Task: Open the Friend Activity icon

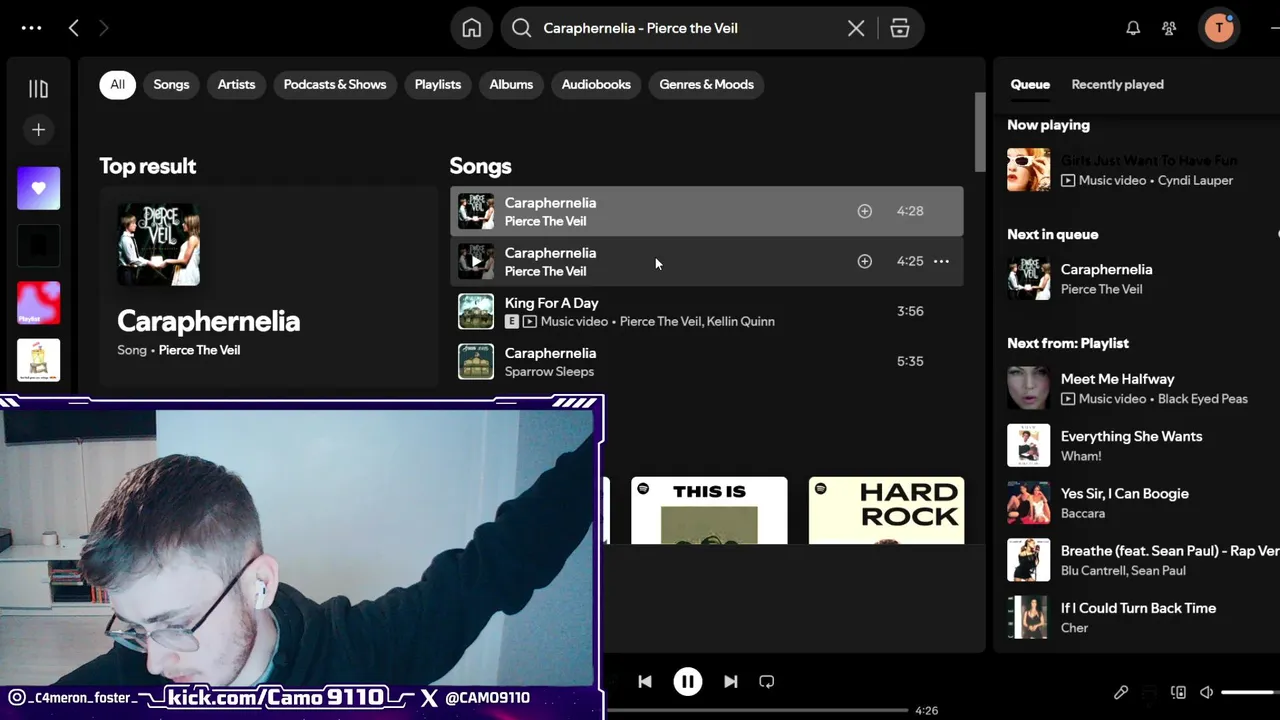Action: [x=1169, y=28]
